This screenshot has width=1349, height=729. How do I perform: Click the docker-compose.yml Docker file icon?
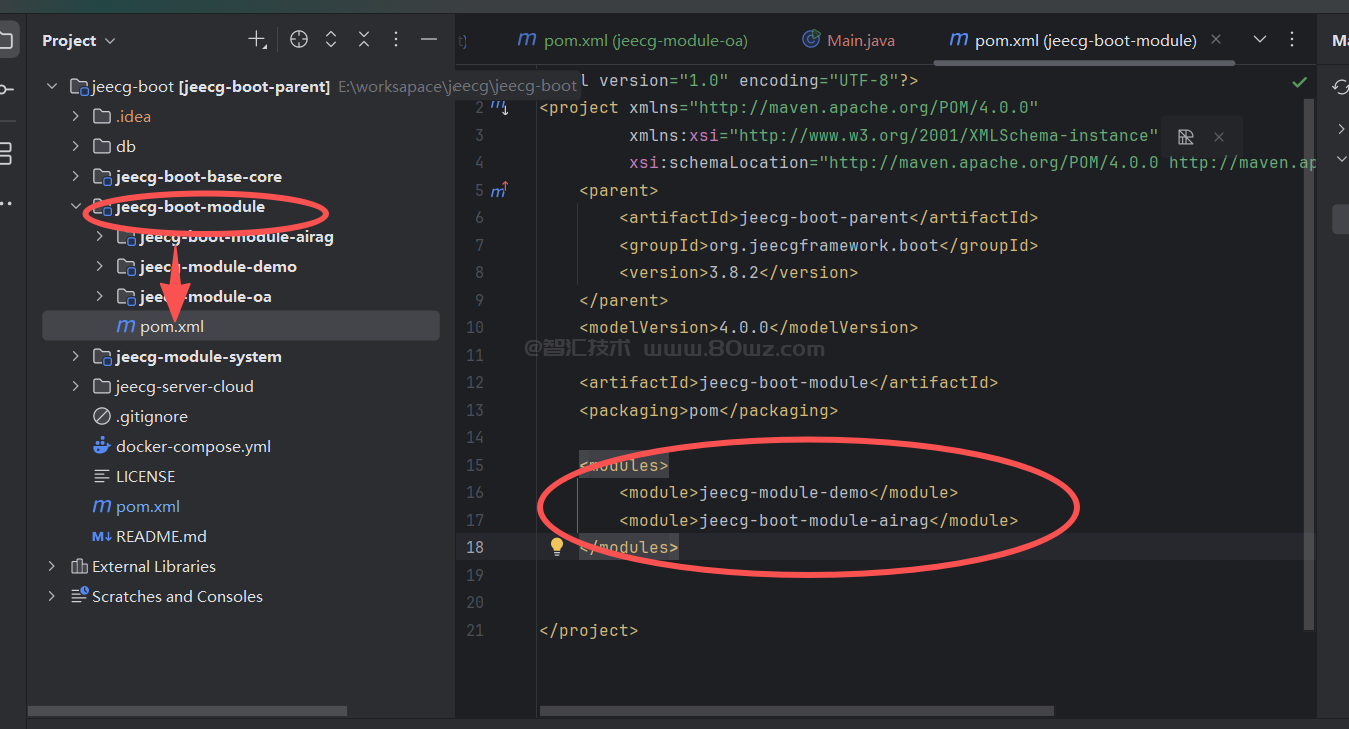102,446
